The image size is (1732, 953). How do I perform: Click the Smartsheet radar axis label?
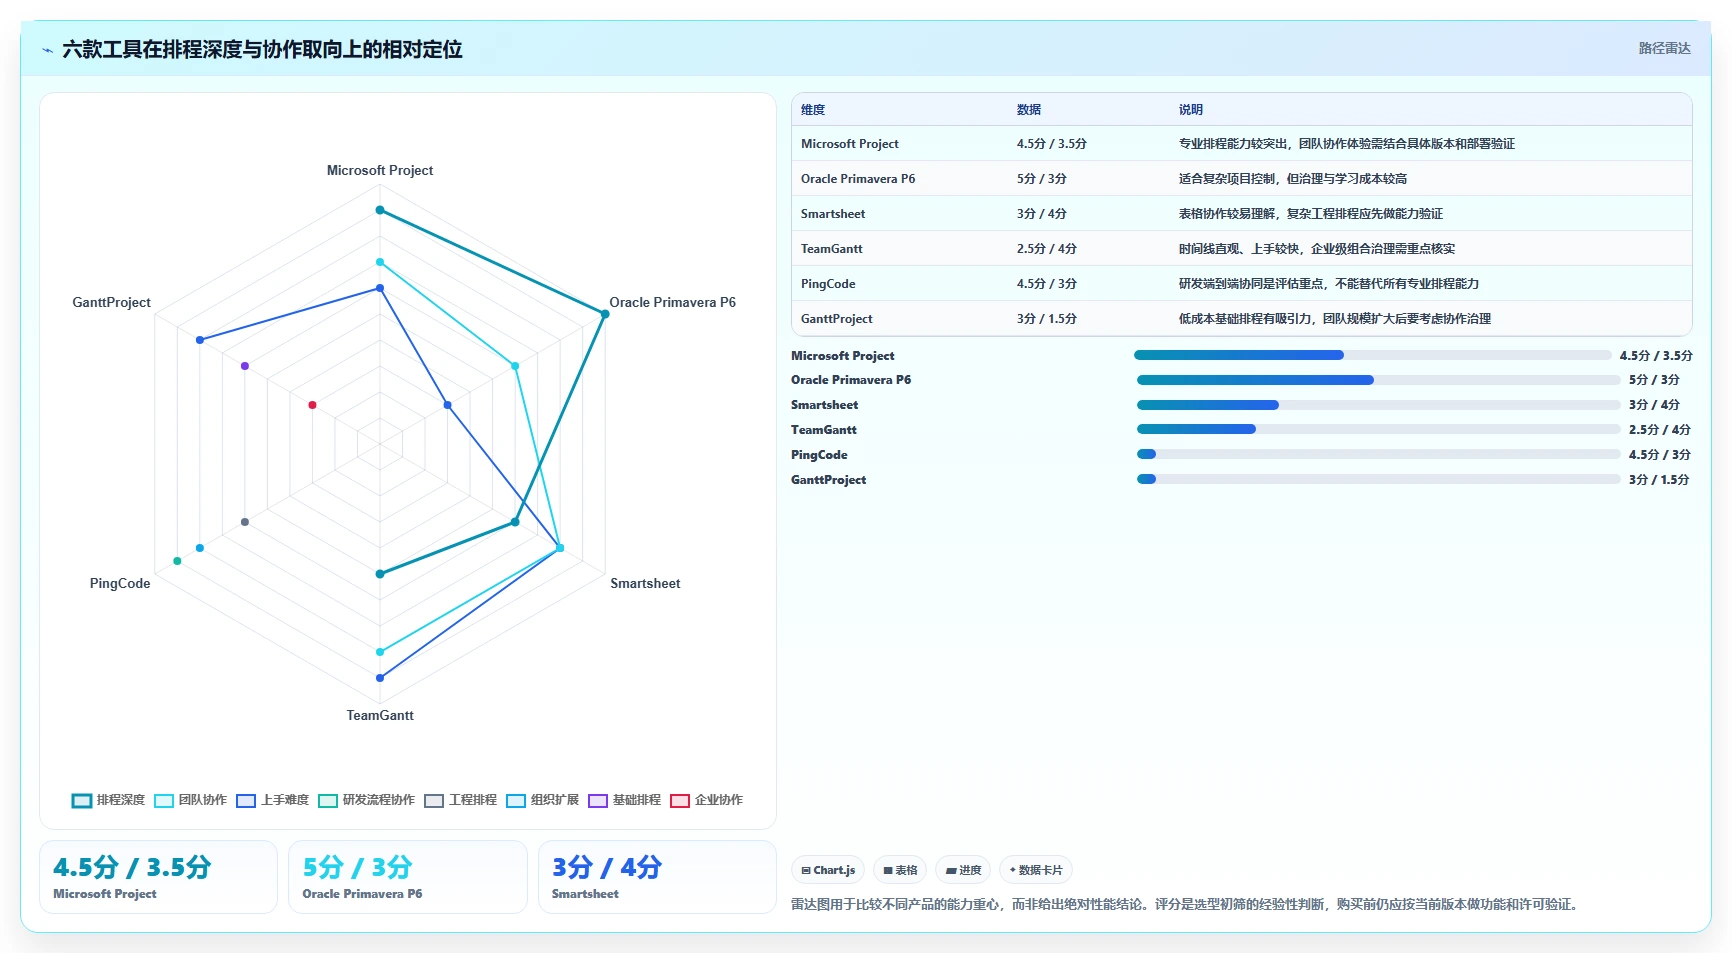click(x=645, y=583)
